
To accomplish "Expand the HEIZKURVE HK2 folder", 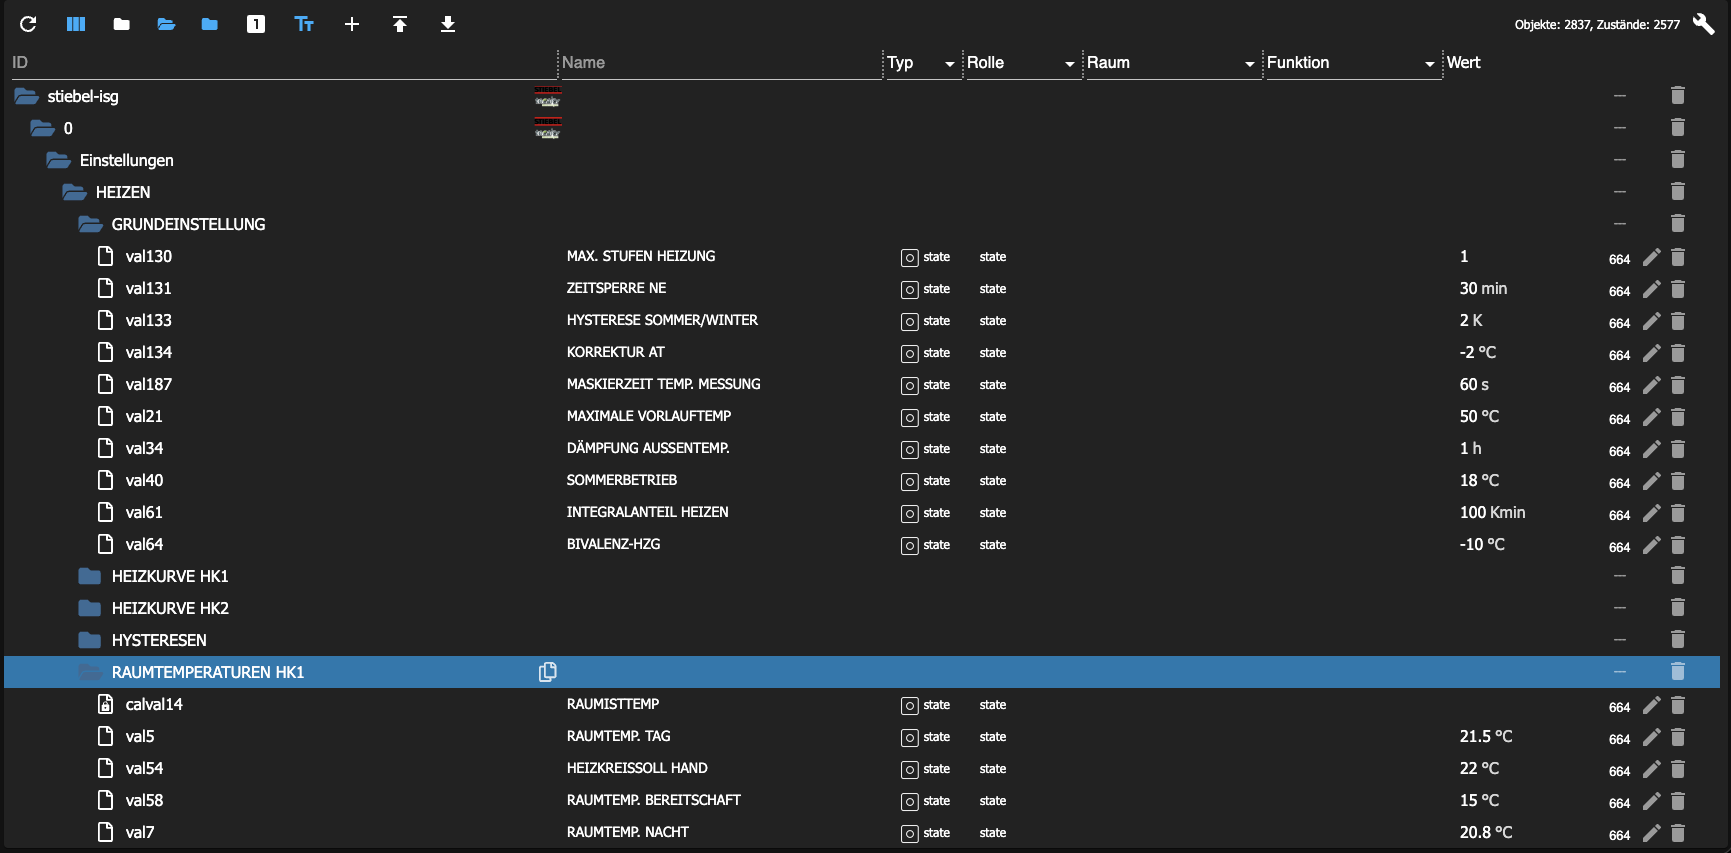I will (x=90, y=608).
